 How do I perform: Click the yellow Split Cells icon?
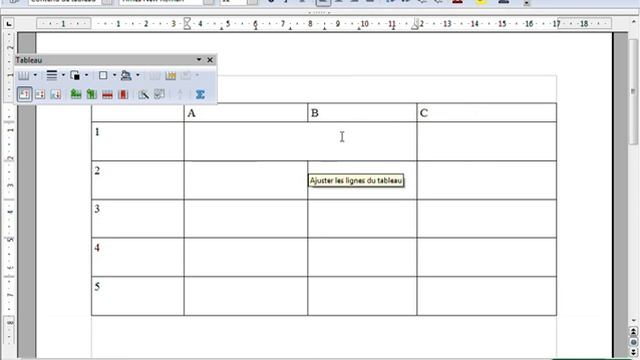click(x=171, y=76)
